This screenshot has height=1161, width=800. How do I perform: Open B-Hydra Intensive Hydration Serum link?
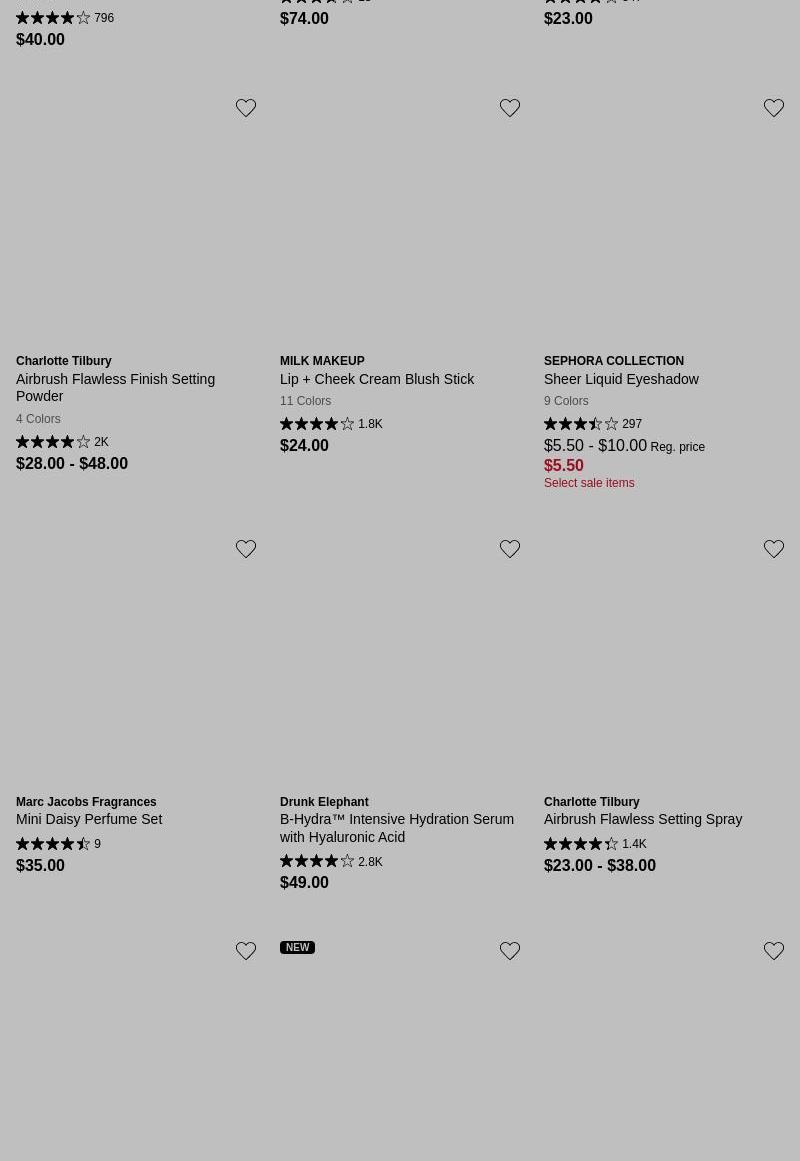coord(396,828)
